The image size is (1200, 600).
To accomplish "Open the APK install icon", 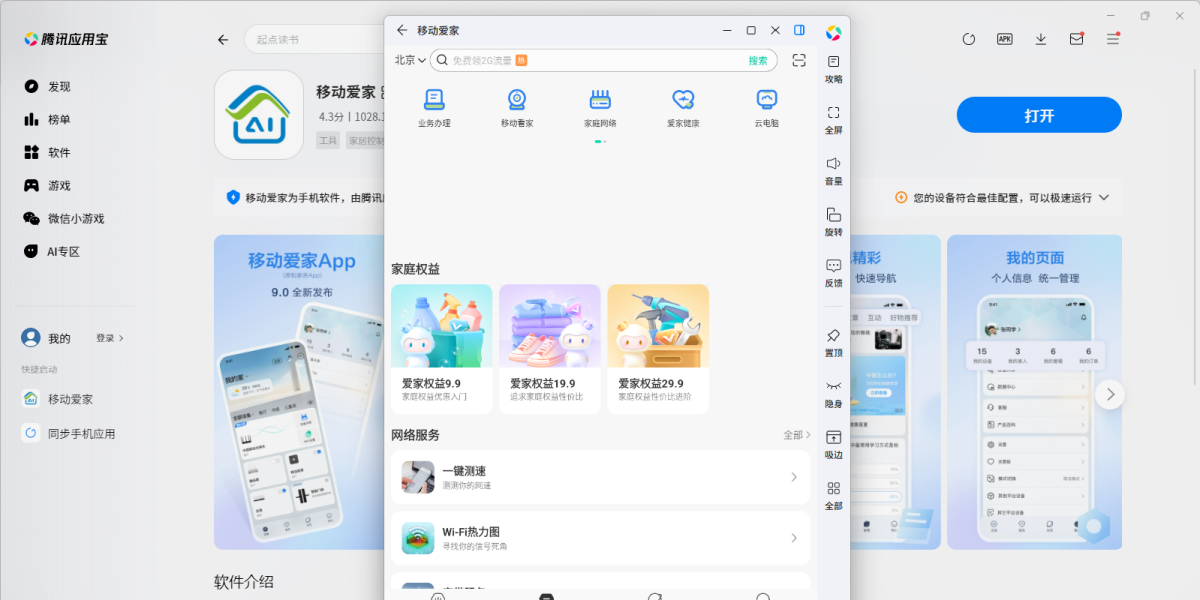I will point(1005,39).
